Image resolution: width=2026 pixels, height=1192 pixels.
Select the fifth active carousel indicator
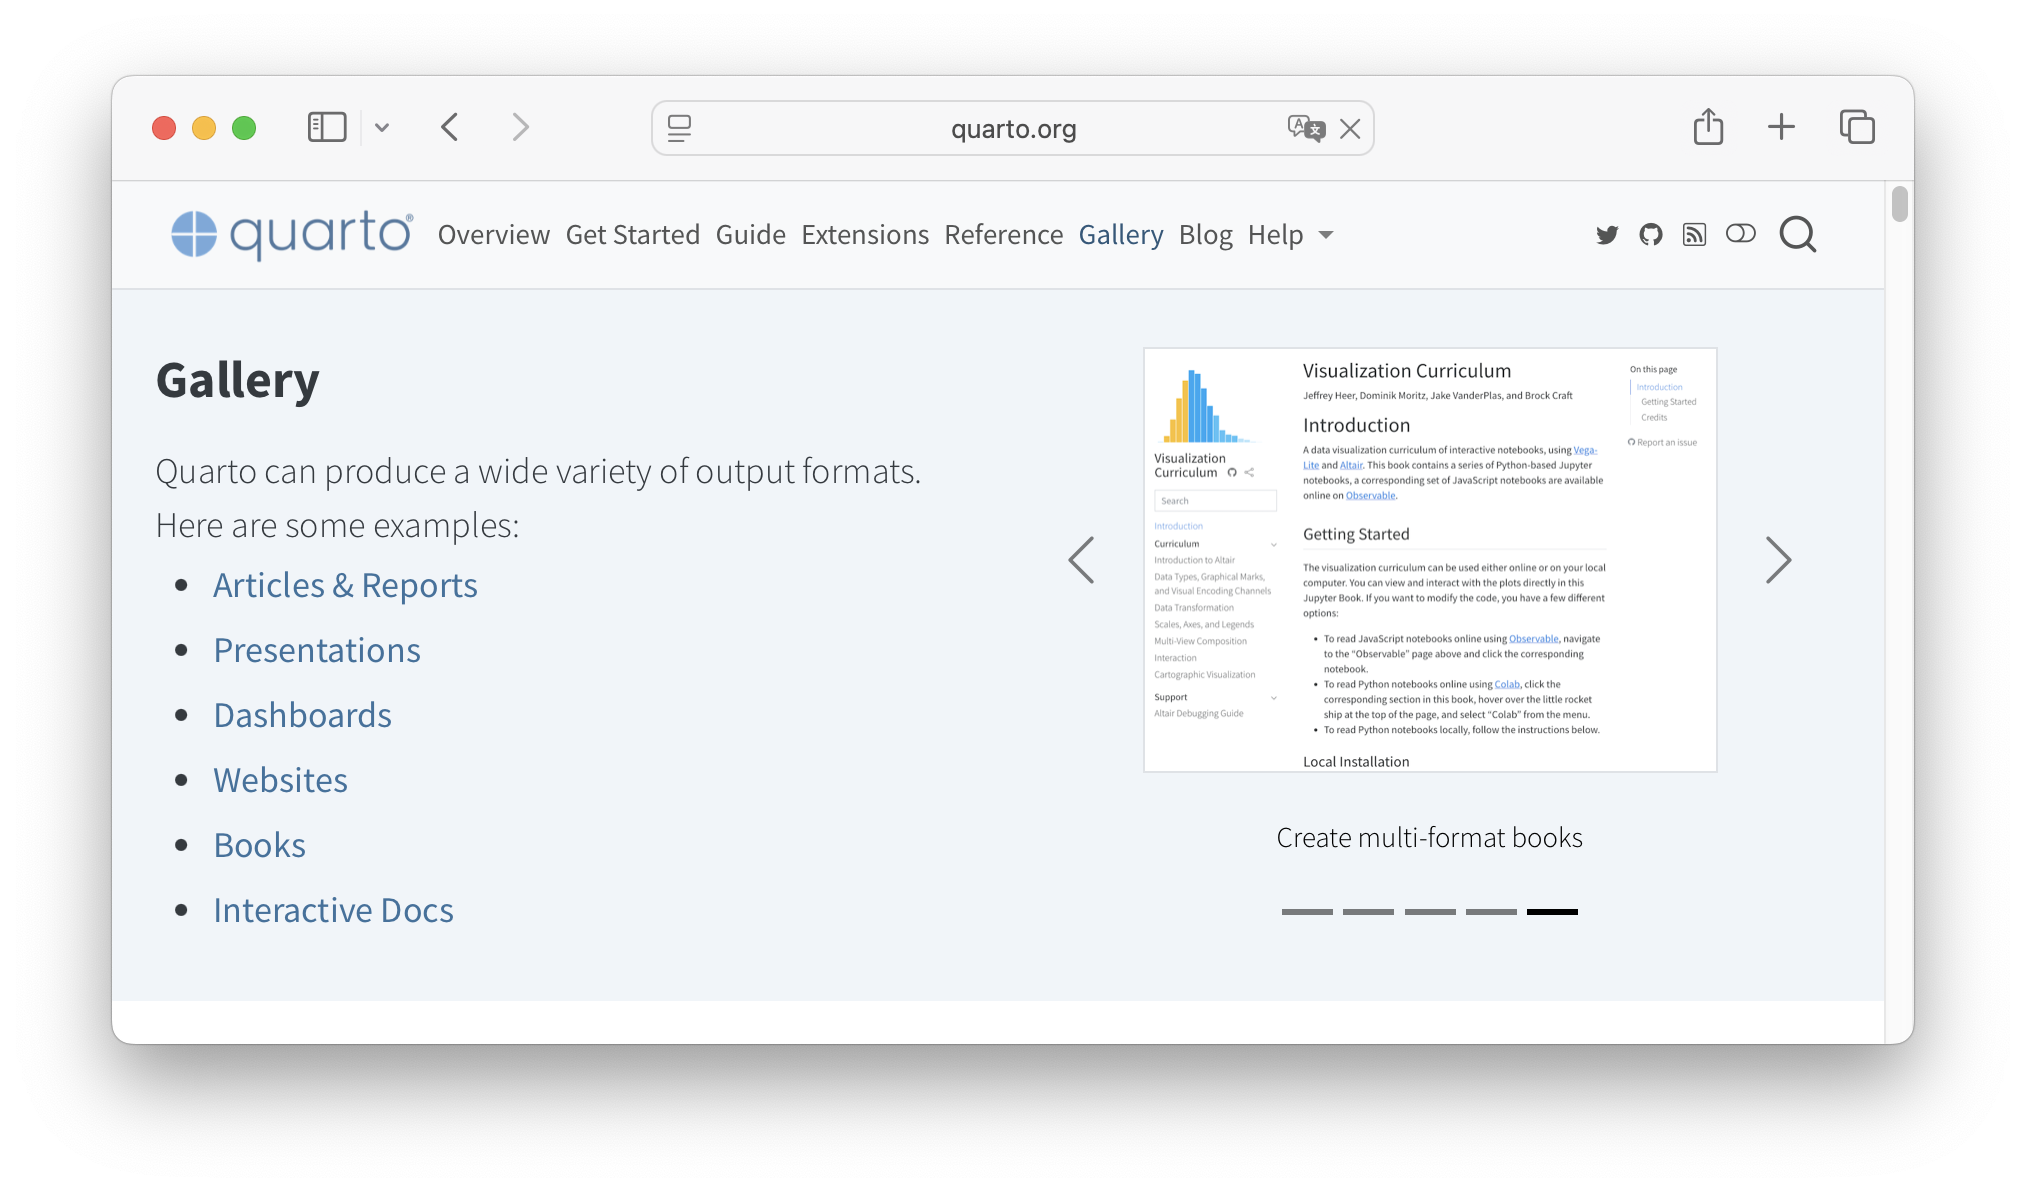pyautogui.click(x=1552, y=912)
